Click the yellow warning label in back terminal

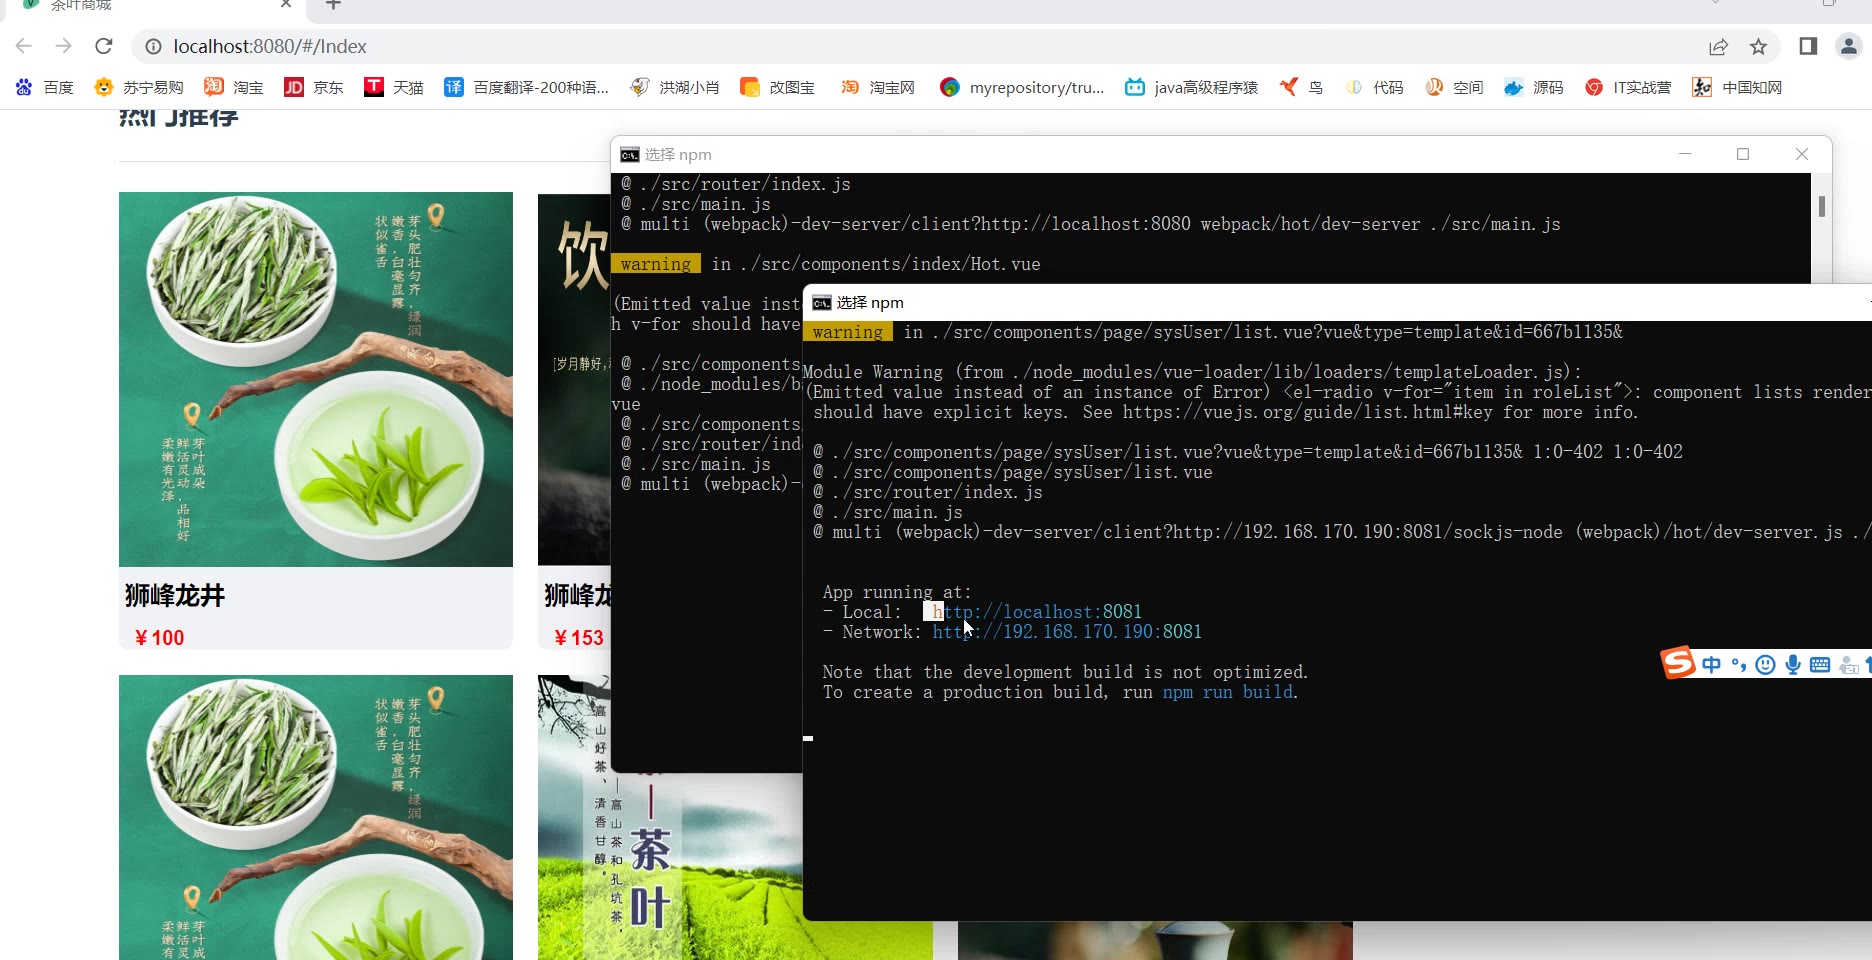(656, 264)
